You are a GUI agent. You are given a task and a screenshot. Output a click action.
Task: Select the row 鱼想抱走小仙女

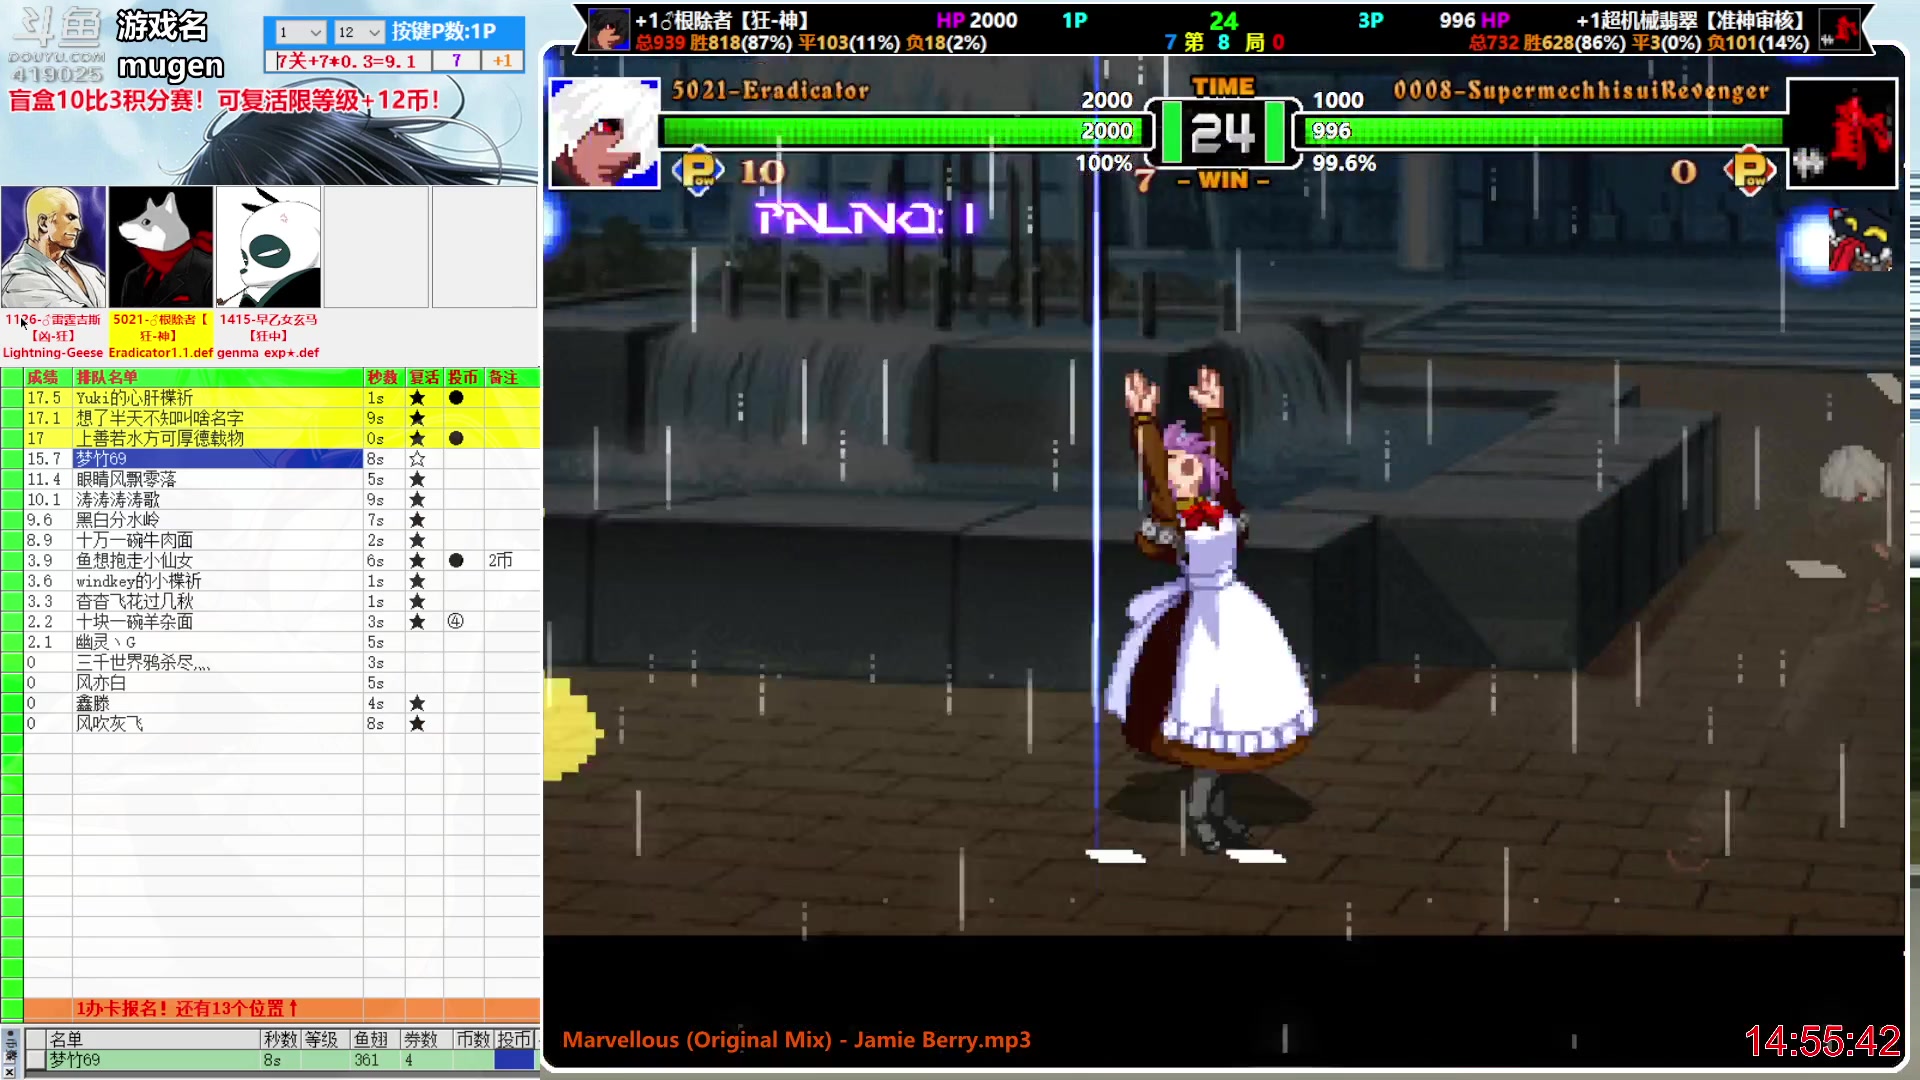pos(270,560)
